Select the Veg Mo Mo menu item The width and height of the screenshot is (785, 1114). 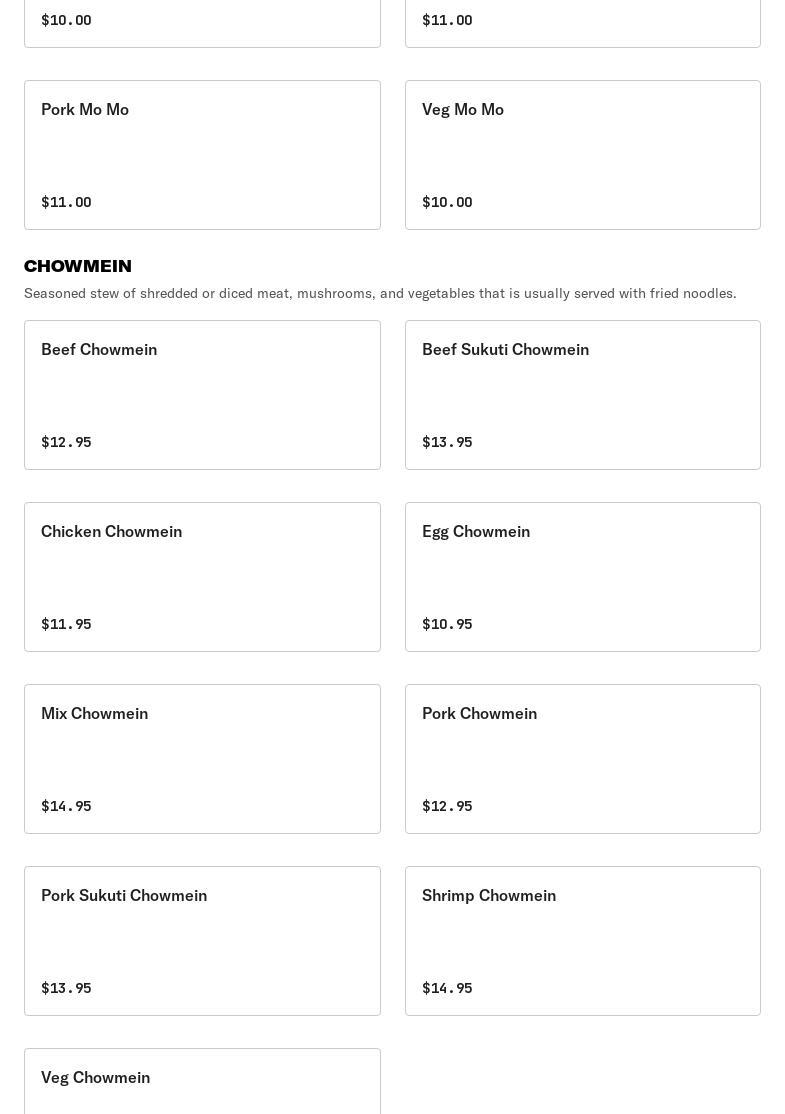click(582, 155)
